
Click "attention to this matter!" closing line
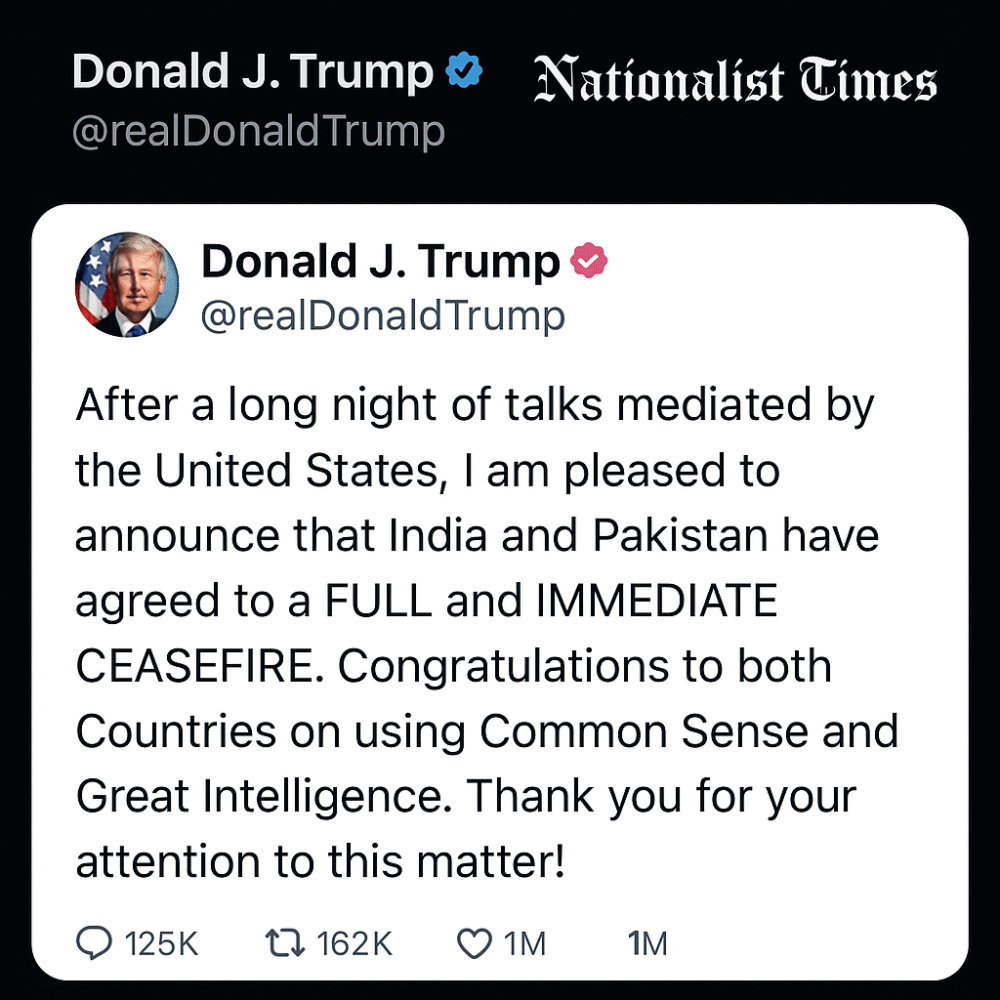pos(320,861)
